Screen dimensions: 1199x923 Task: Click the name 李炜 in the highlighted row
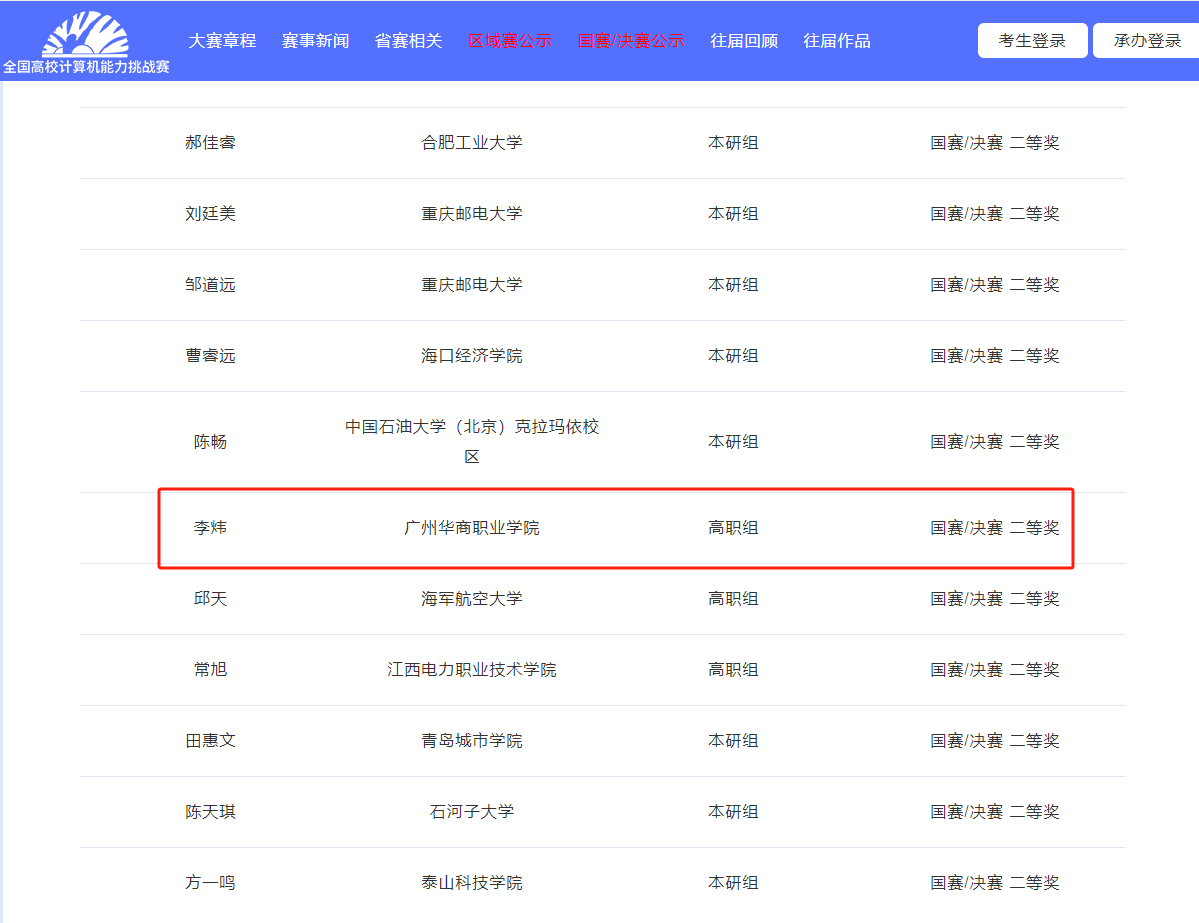pyautogui.click(x=210, y=527)
